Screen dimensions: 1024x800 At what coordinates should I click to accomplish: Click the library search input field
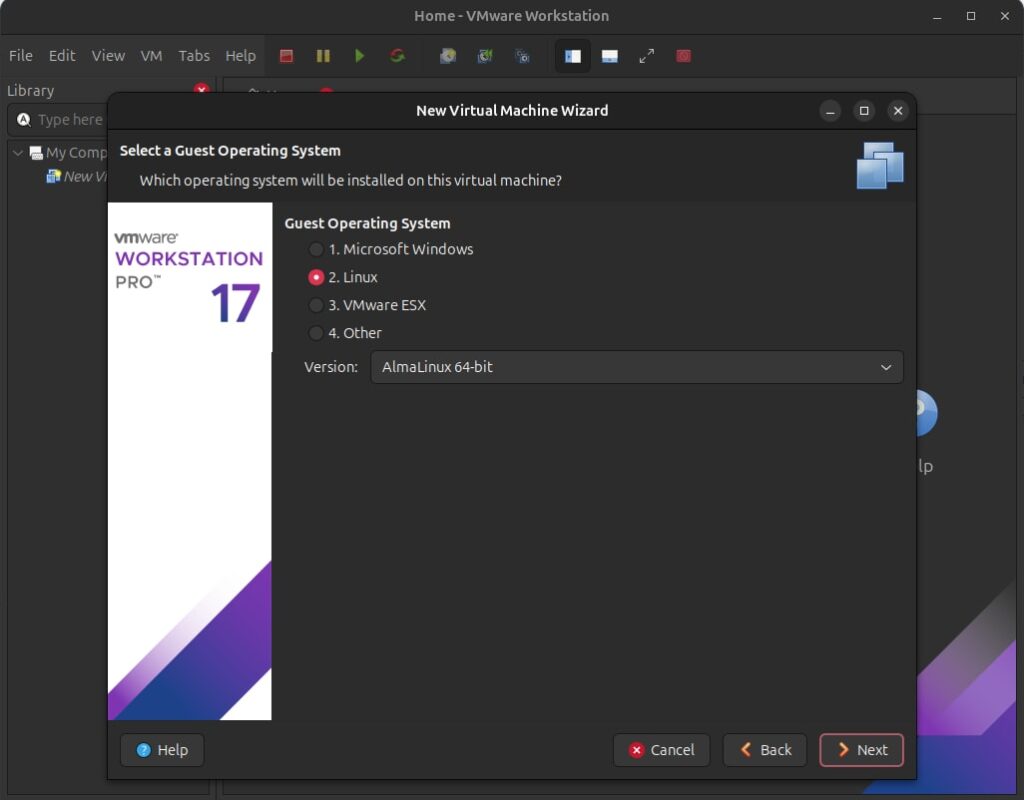(70, 120)
